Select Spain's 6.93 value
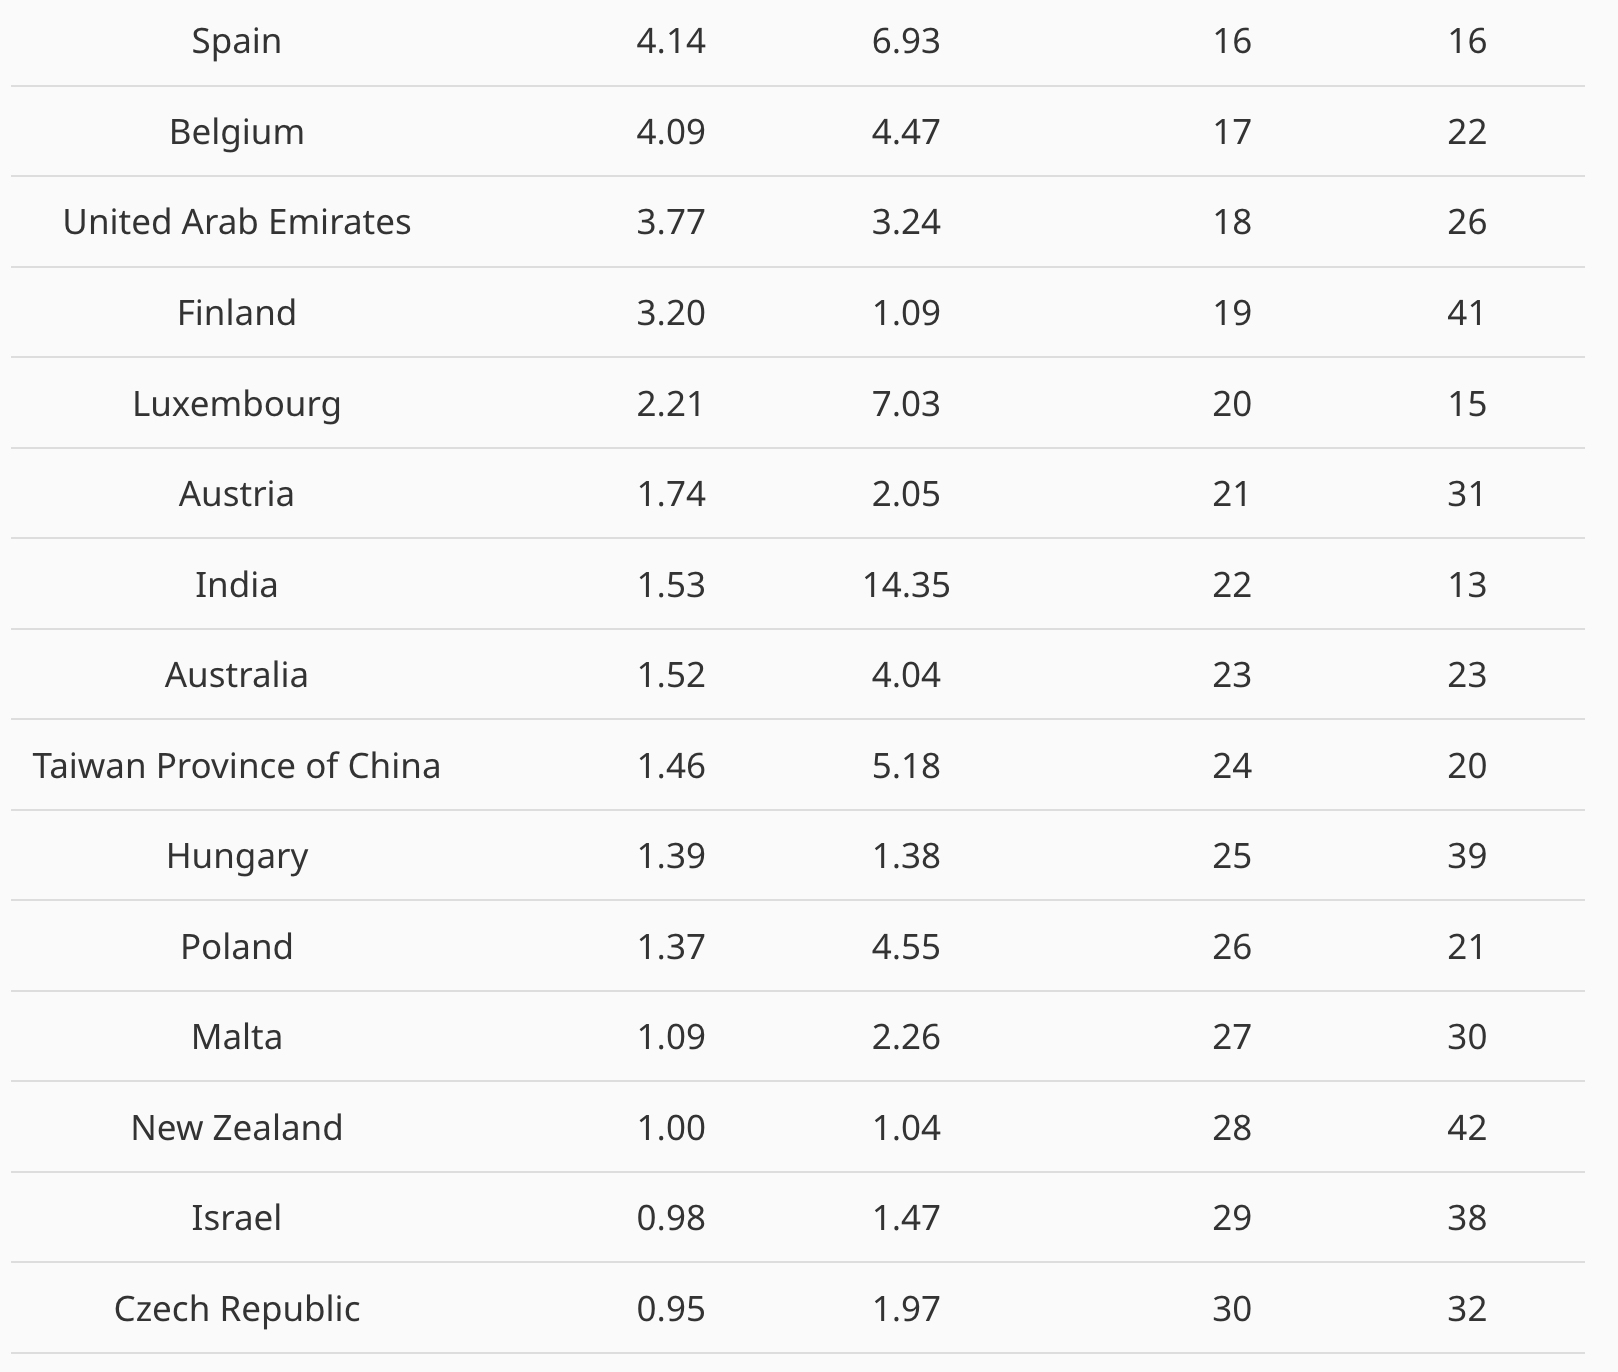Image resolution: width=1618 pixels, height=1372 pixels. click(x=906, y=41)
